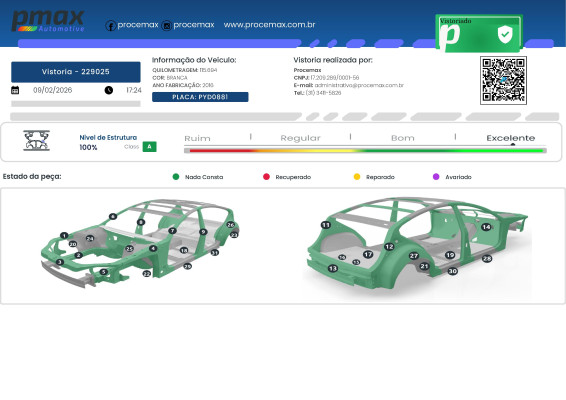Click part marker 6 on front chassis view
The height and width of the screenshot is (400, 566).
click(113, 216)
